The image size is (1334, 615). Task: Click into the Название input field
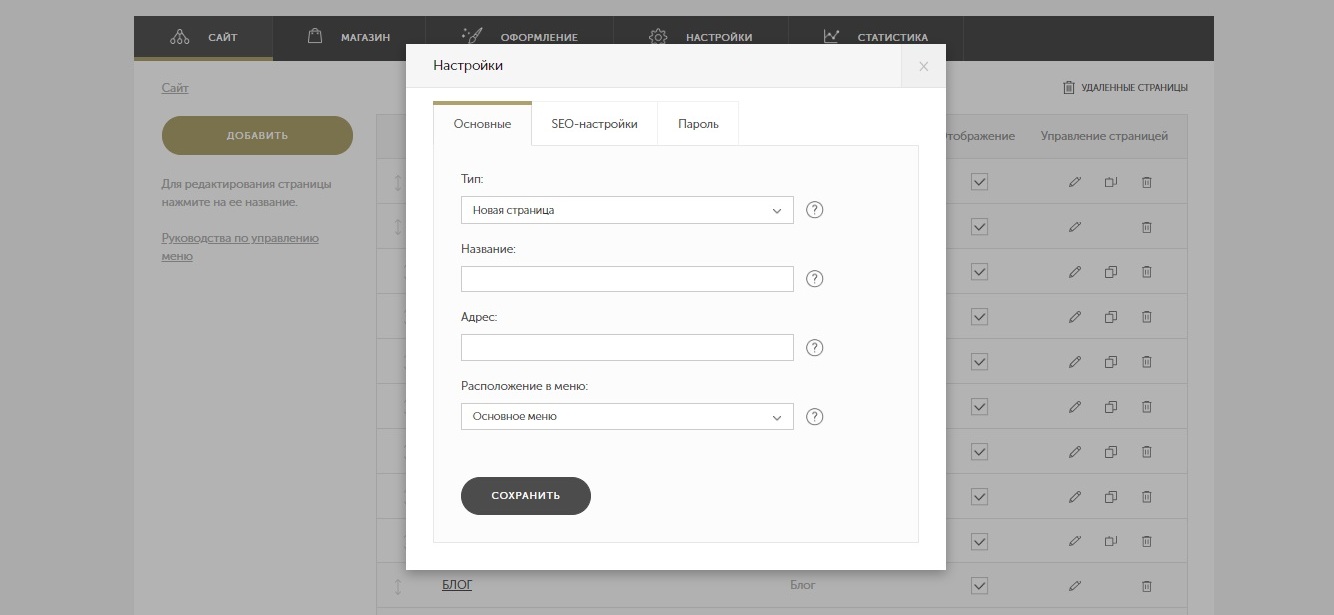(627, 279)
